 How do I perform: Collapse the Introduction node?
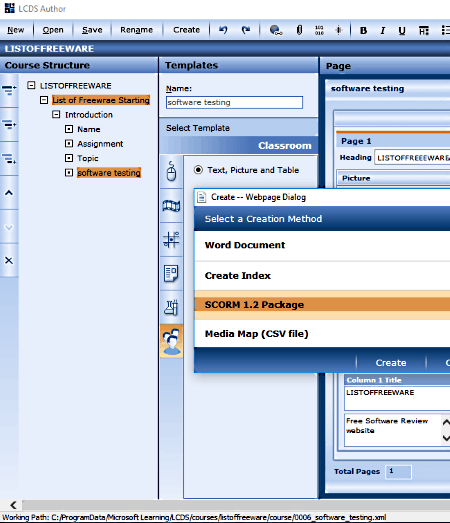coord(56,114)
